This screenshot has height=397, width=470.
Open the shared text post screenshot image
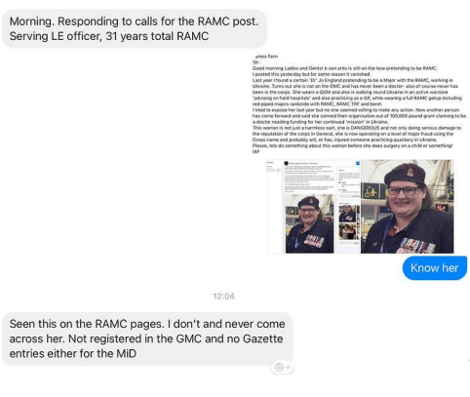click(x=359, y=104)
